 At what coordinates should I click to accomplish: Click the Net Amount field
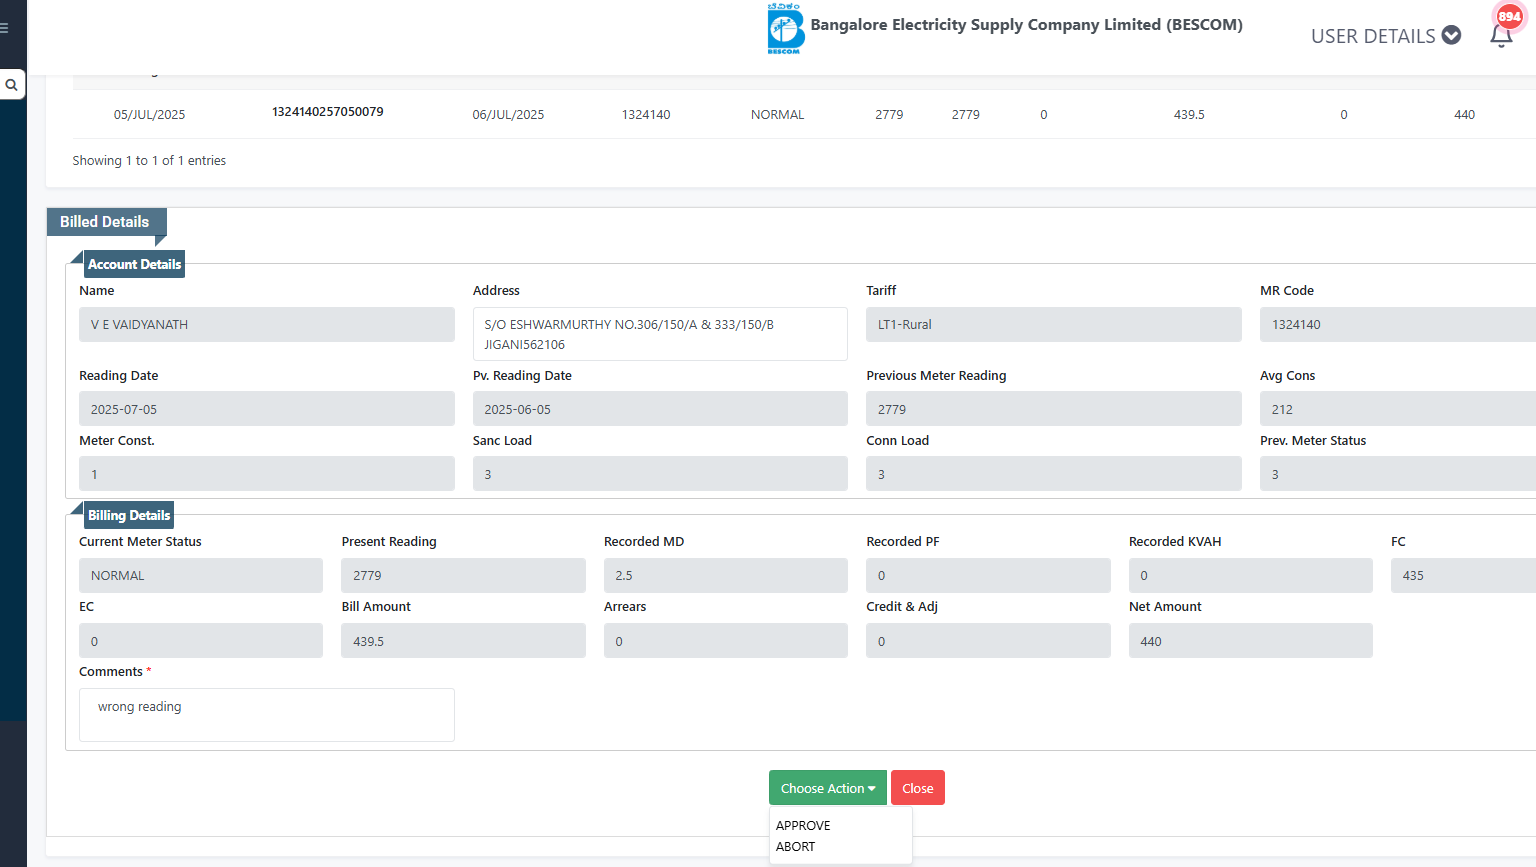click(1250, 641)
